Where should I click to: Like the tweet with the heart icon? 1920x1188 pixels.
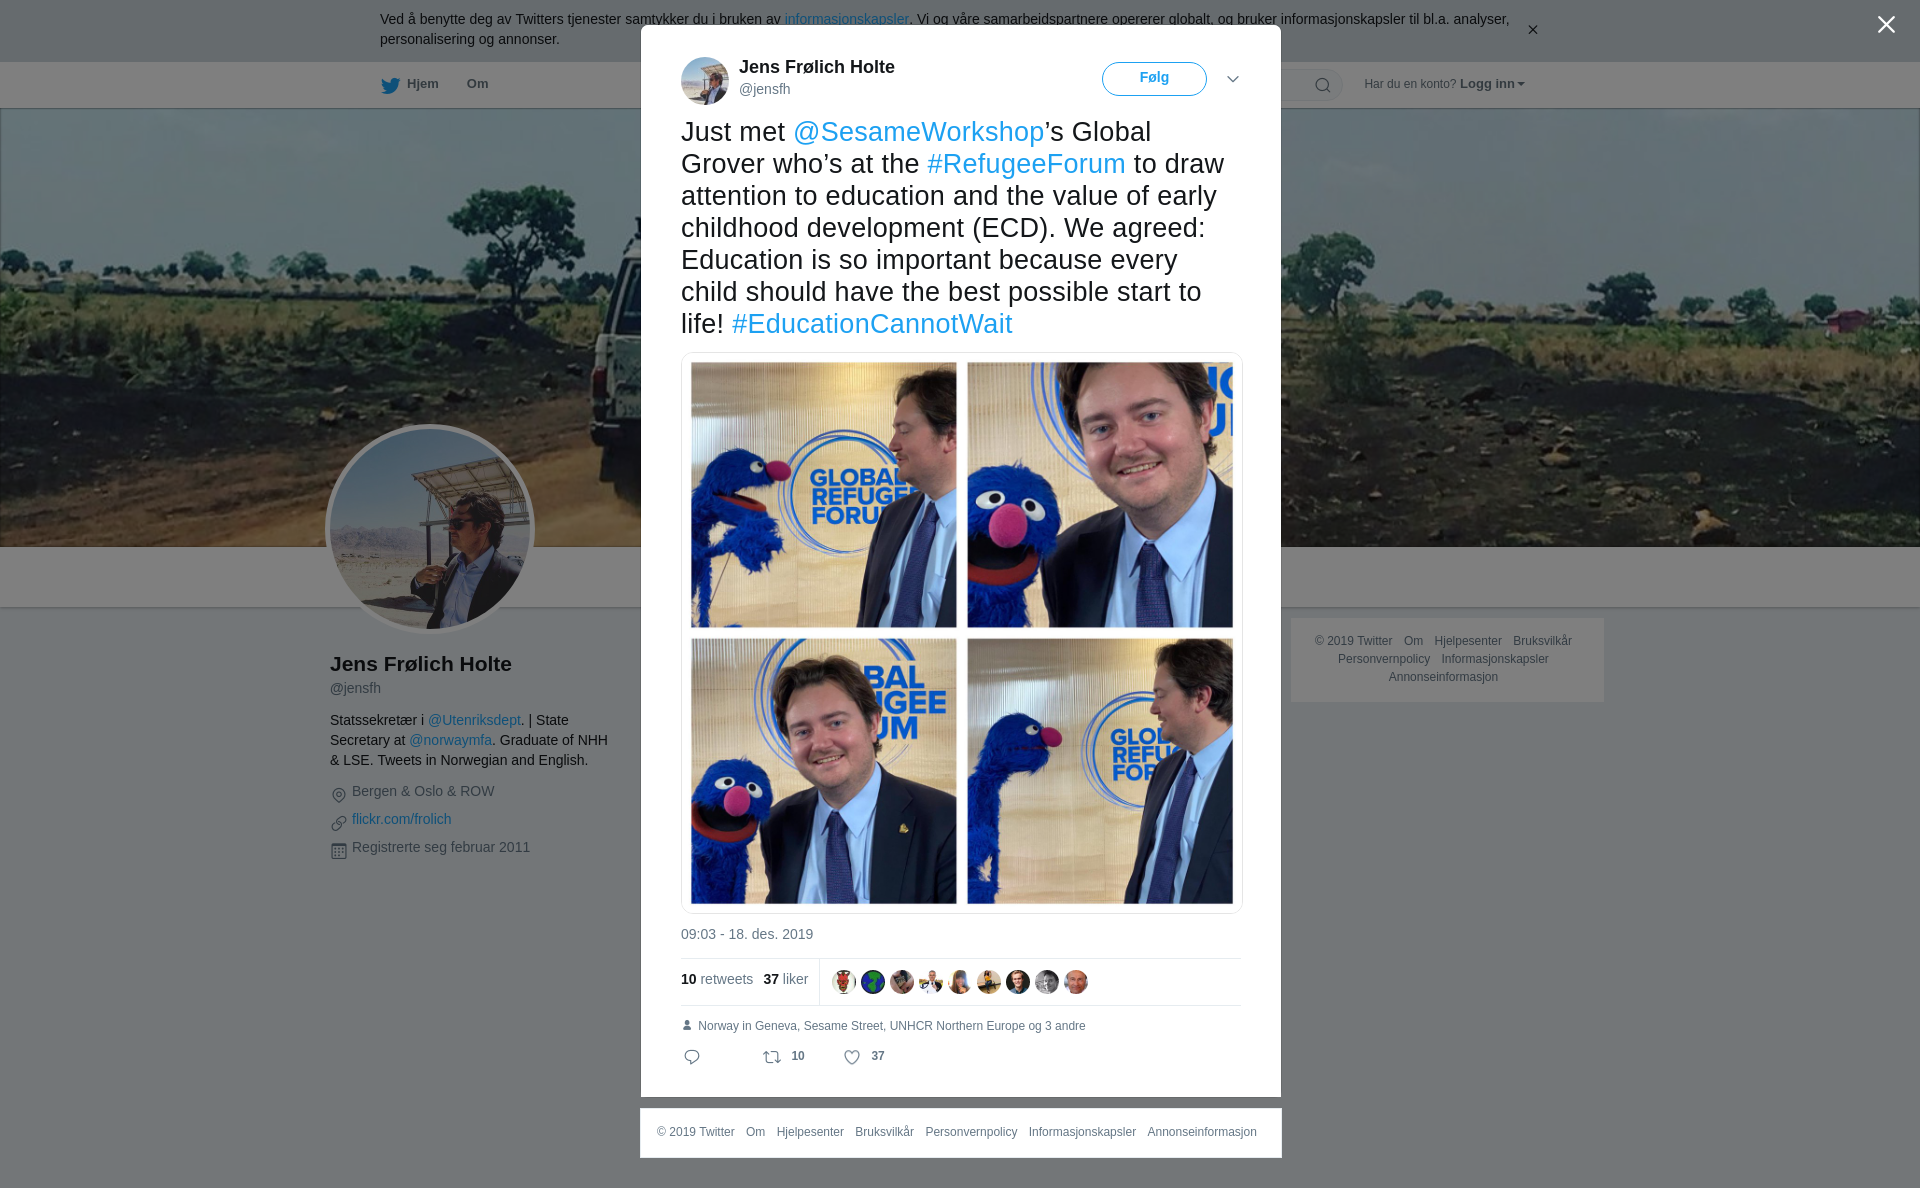click(x=852, y=1057)
